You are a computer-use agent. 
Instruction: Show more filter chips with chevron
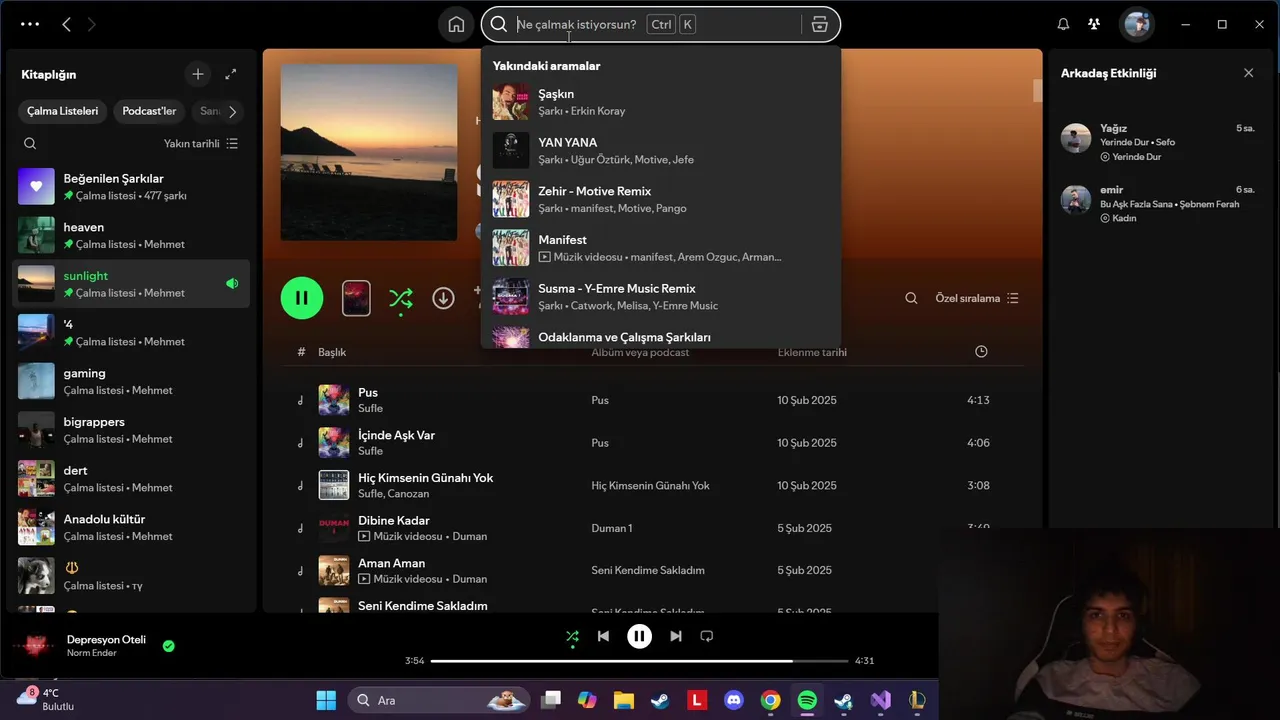point(232,111)
